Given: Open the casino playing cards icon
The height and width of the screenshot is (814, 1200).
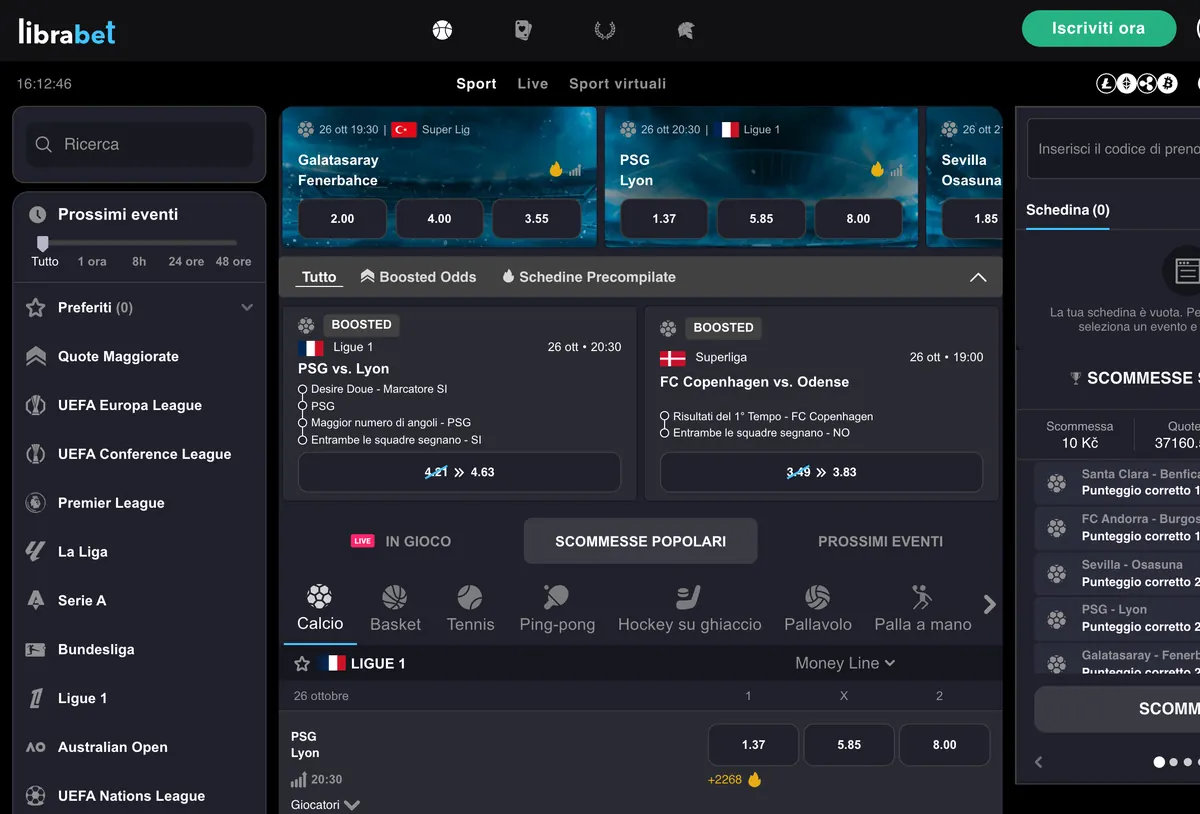Looking at the screenshot, I should pos(523,30).
